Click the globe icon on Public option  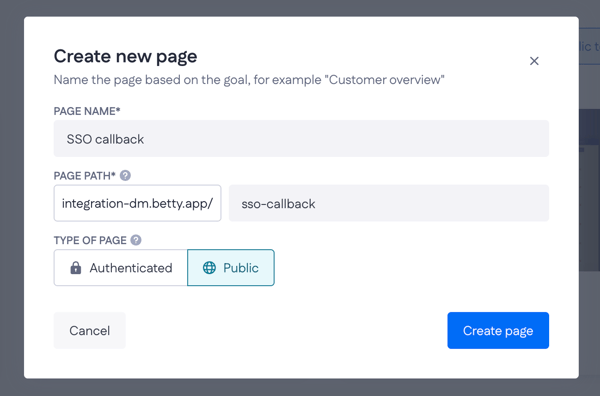click(x=209, y=267)
